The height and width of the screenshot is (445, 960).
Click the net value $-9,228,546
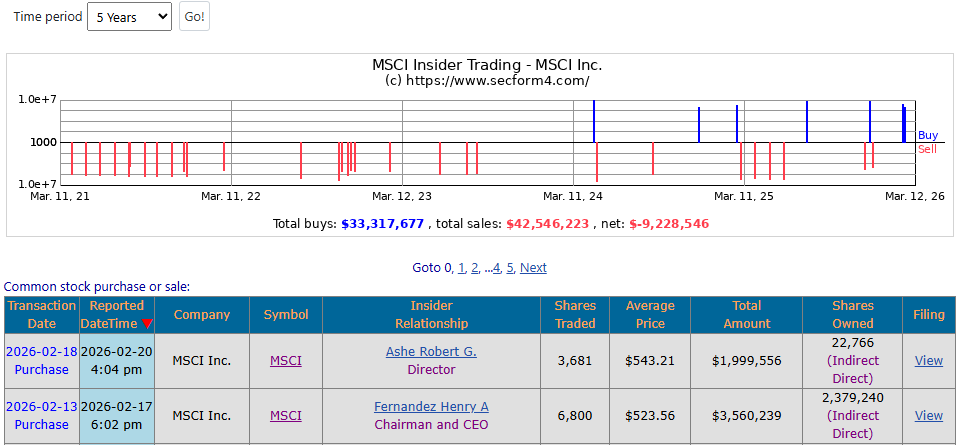[x=669, y=224]
